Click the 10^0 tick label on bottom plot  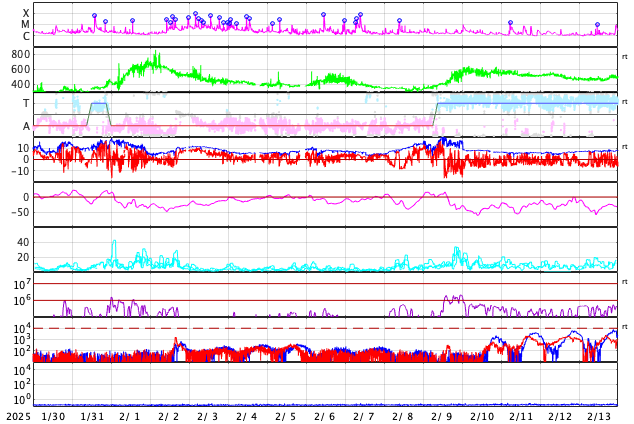(20, 399)
